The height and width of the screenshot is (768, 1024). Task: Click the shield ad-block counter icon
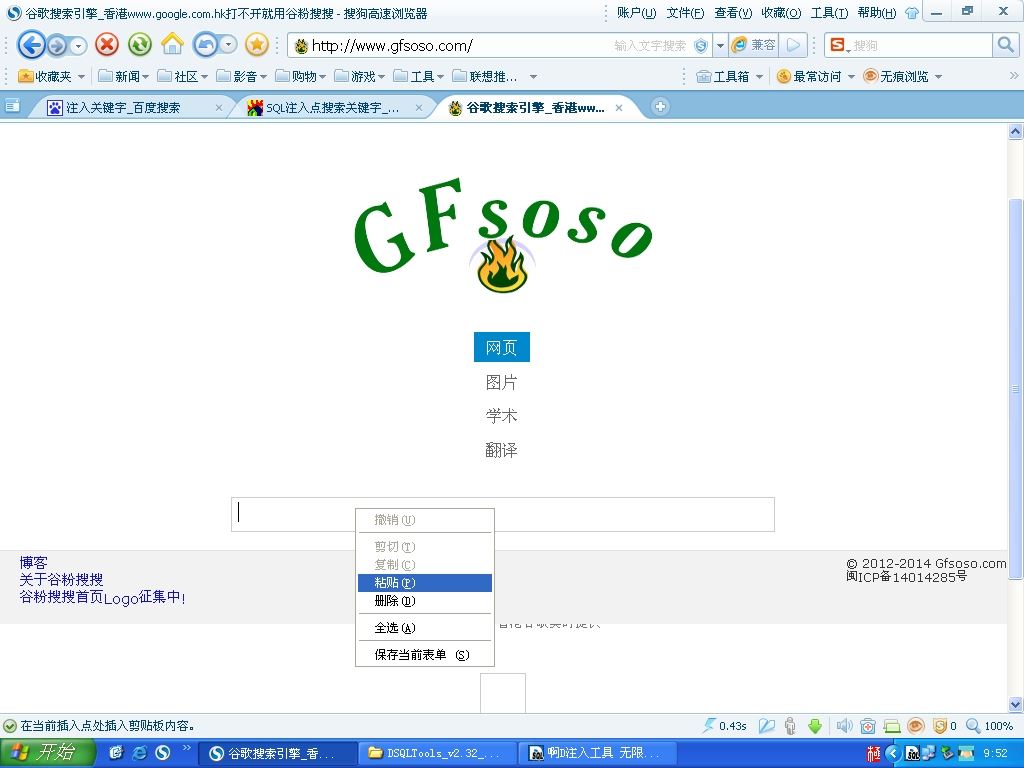(x=945, y=726)
